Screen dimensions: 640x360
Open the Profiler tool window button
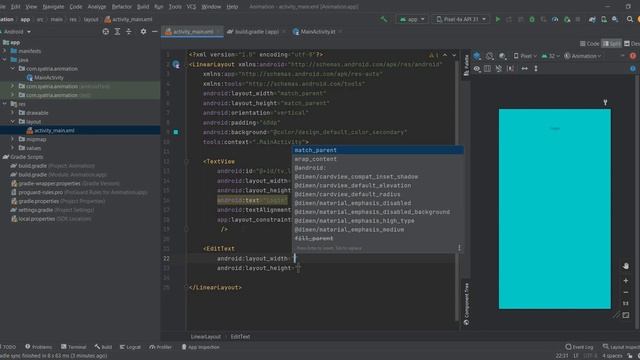click(x=161, y=347)
